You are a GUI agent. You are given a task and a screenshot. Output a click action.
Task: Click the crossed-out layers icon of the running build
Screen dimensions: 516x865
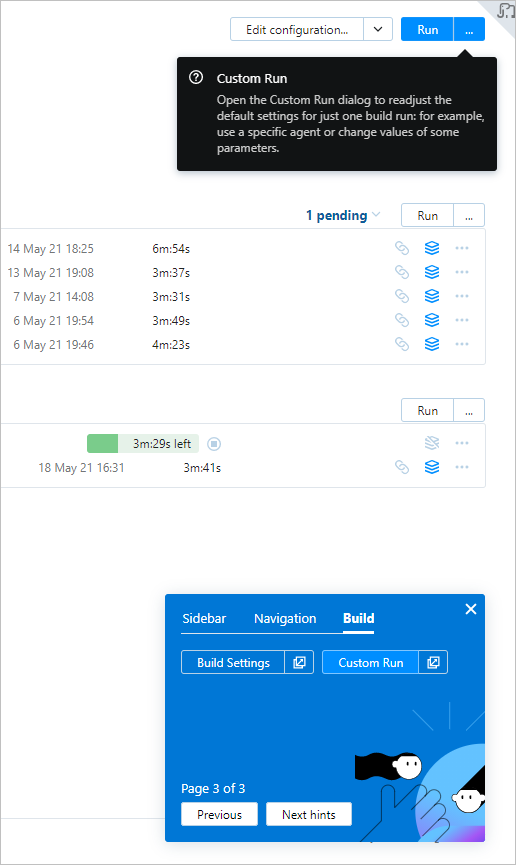click(432, 443)
